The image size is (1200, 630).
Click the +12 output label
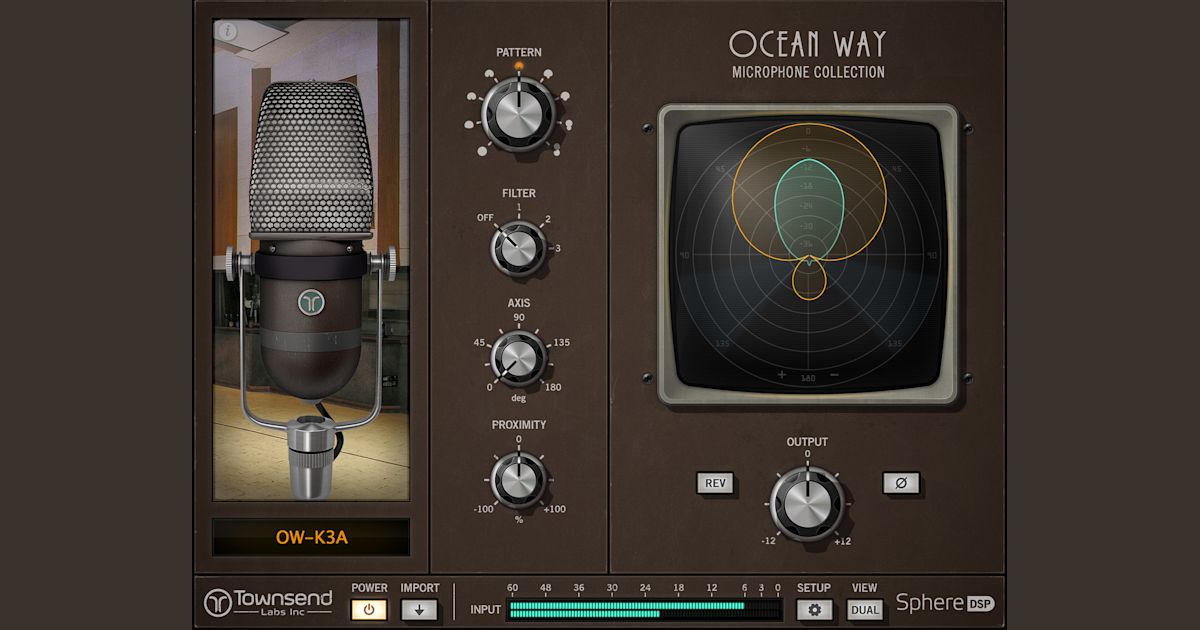[x=843, y=541]
